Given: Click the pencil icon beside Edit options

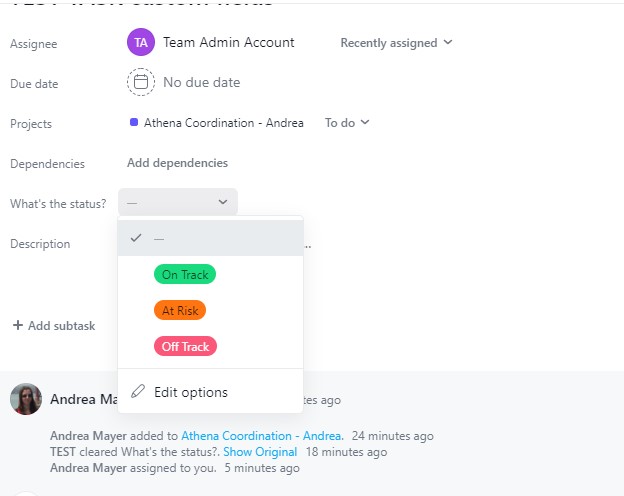Looking at the screenshot, I should tap(138, 392).
